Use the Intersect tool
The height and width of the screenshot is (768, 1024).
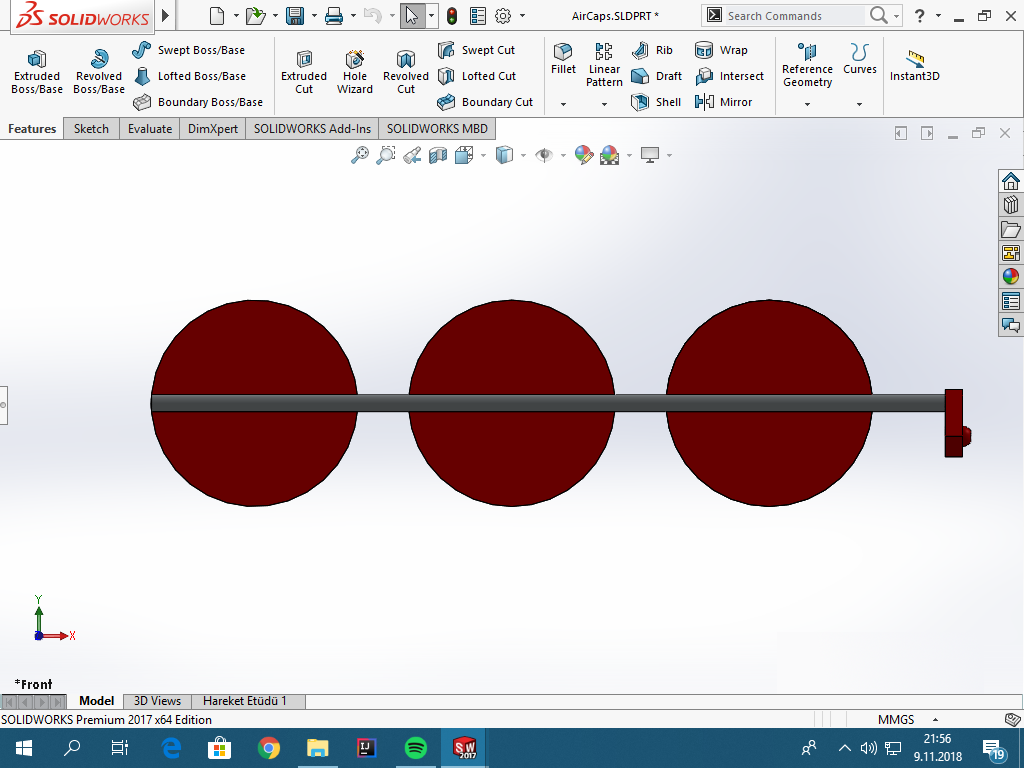[729, 76]
